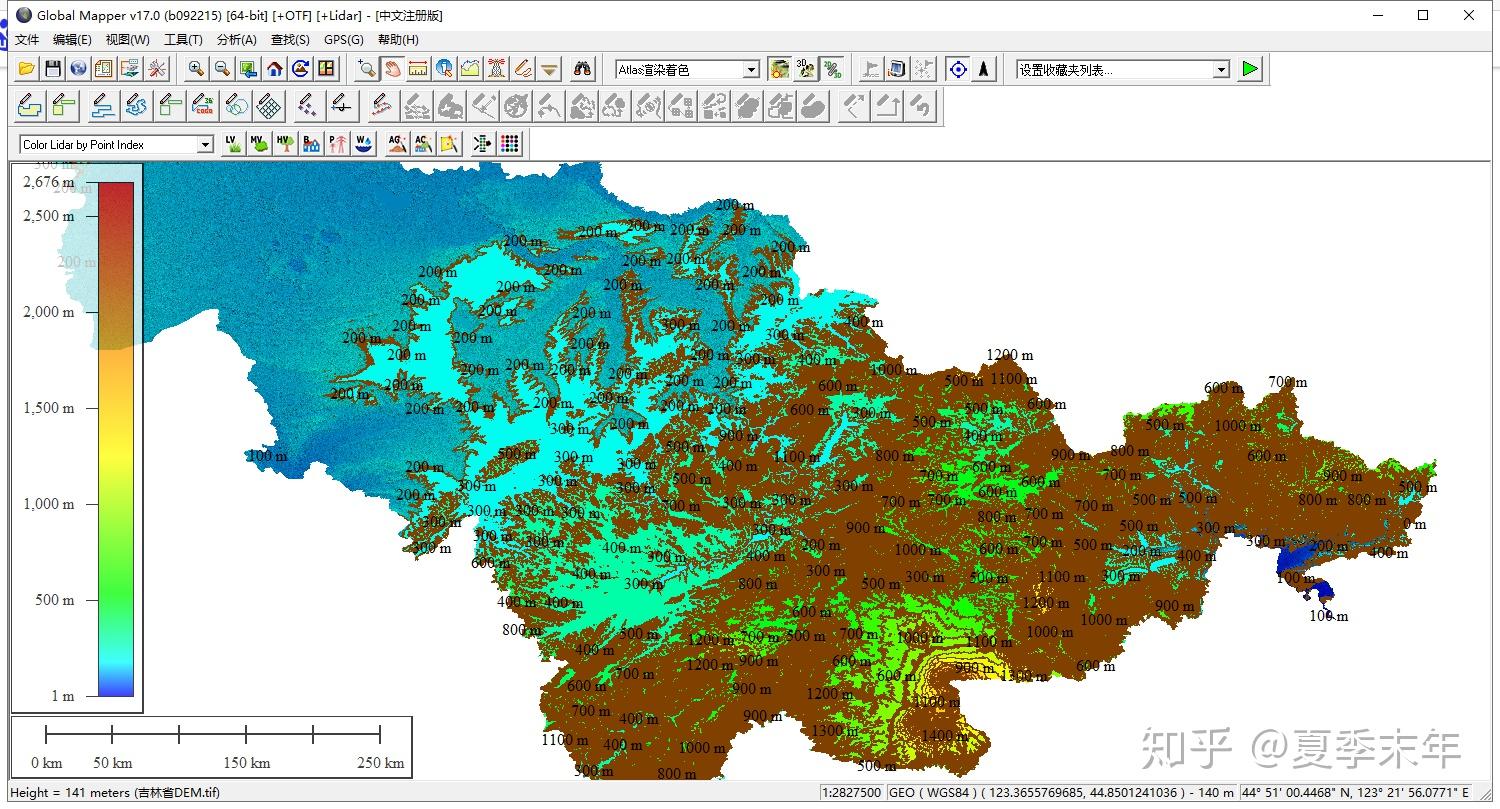
Task: Click auto-classify buildings AC icon
Action: tap(424, 144)
